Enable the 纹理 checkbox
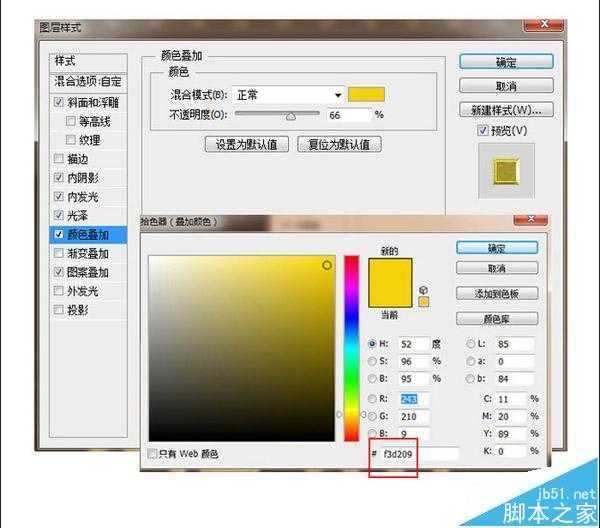This screenshot has width=600, height=528. (x=70, y=140)
